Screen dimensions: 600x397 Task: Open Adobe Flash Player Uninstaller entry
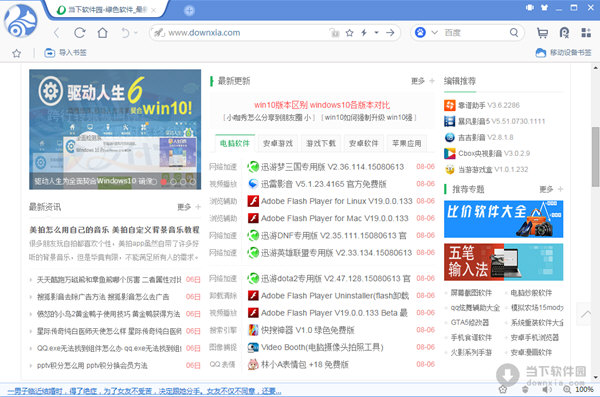(335, 296)
